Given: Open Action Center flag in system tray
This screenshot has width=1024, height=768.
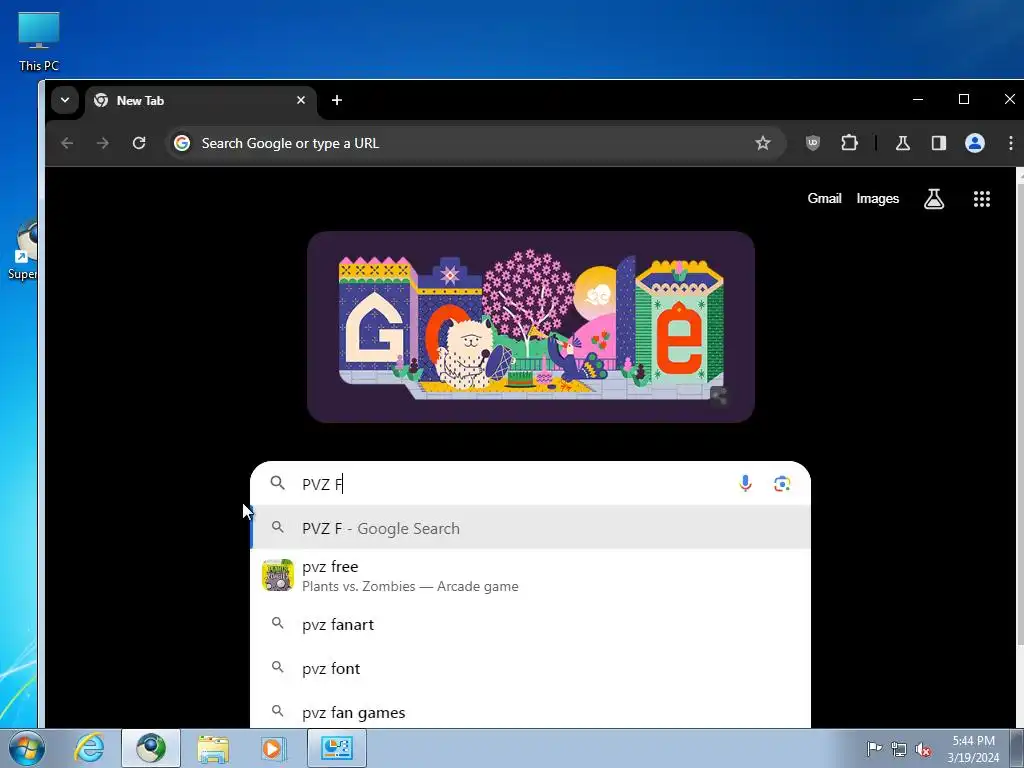Looking at the screenshot, I should pos(874,748).
